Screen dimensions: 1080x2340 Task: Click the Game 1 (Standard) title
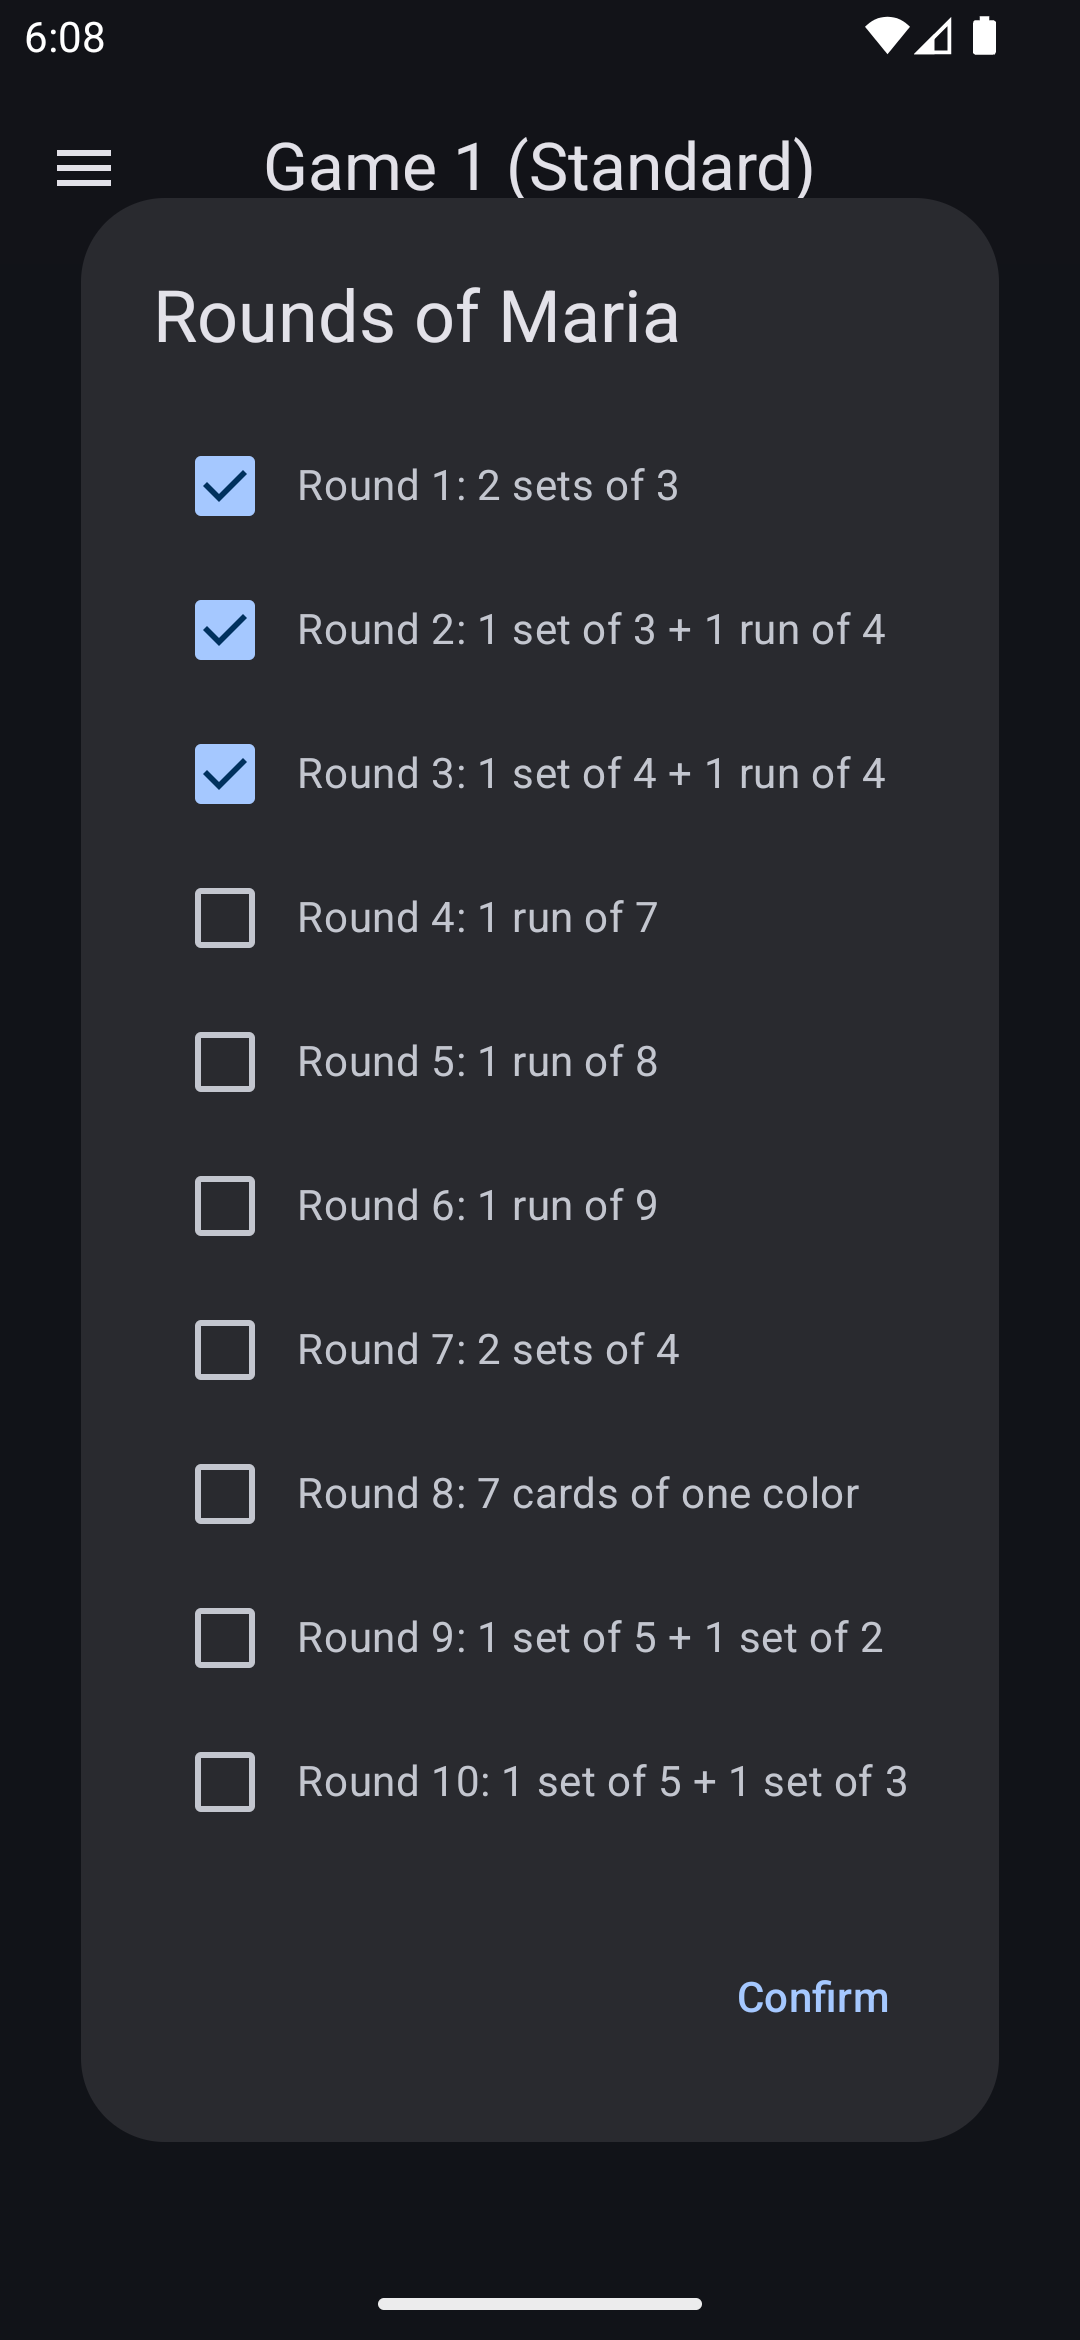(x=539, y=166)
